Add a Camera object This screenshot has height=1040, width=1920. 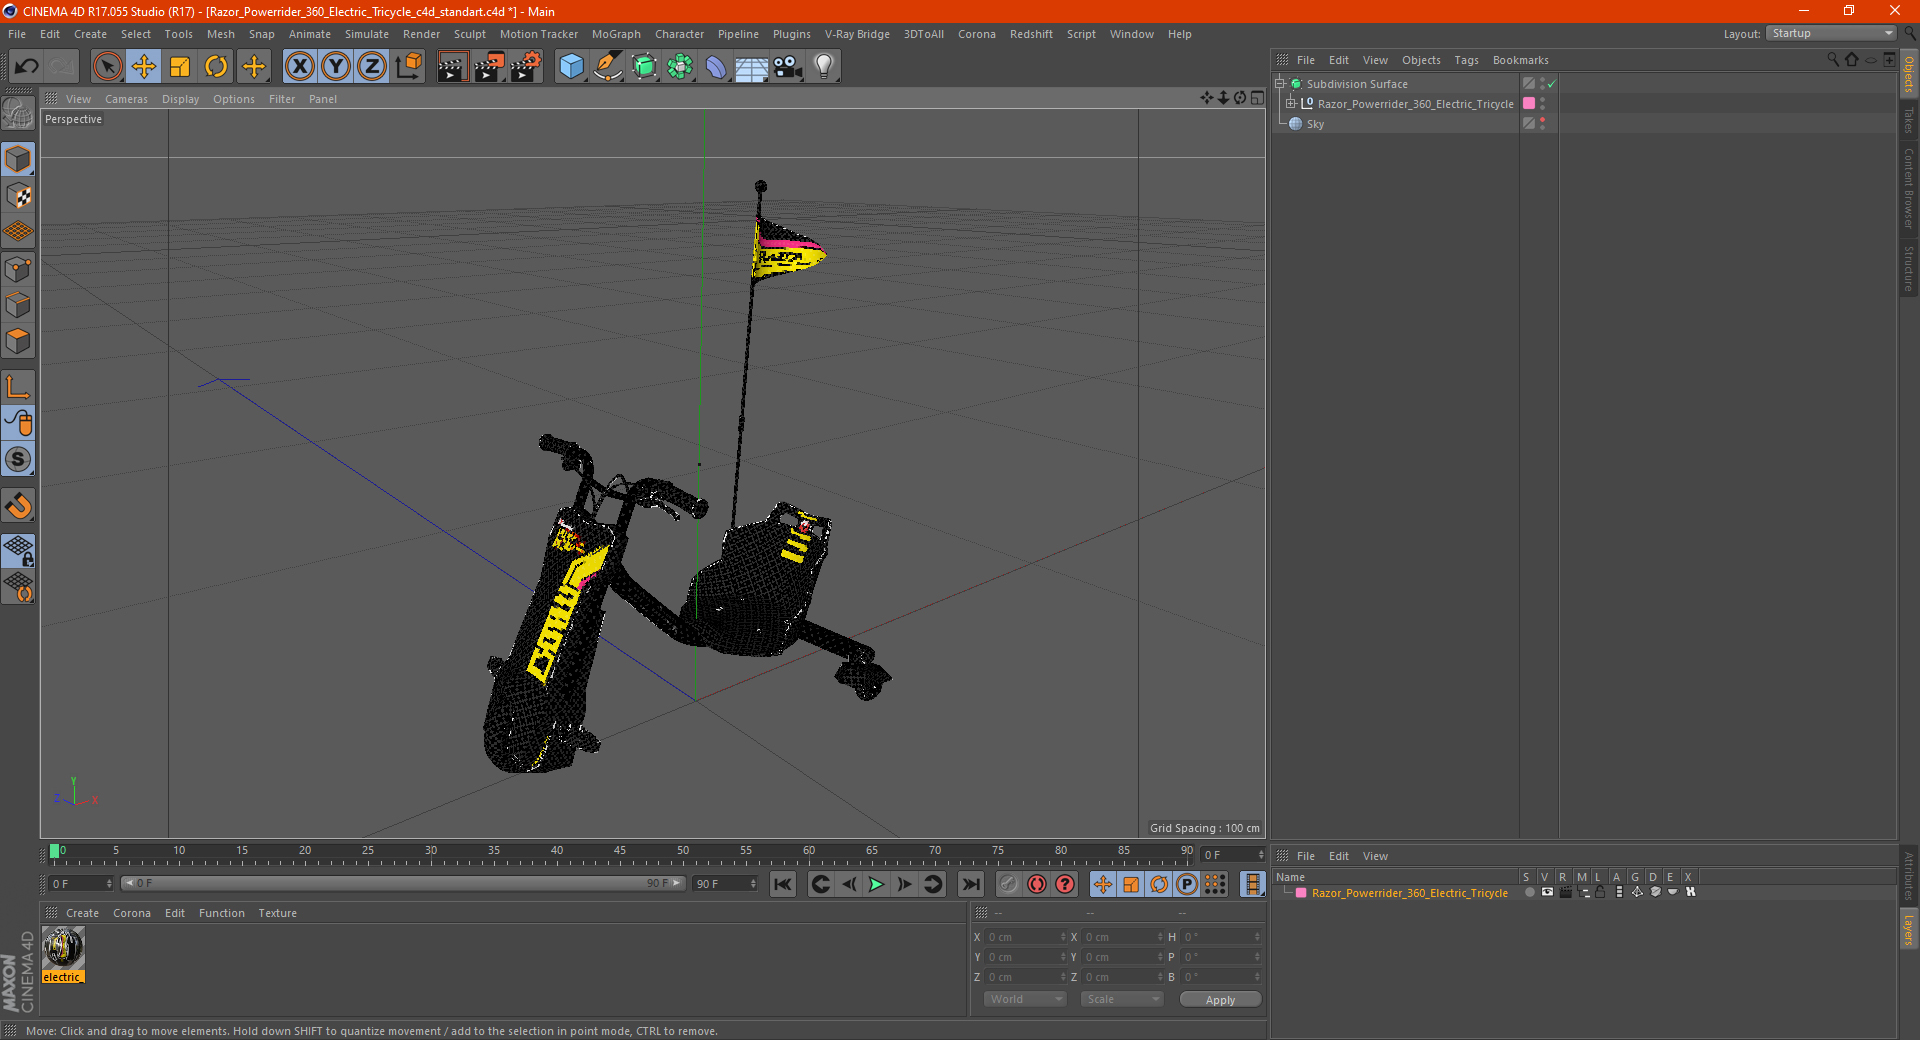point(787,67)
